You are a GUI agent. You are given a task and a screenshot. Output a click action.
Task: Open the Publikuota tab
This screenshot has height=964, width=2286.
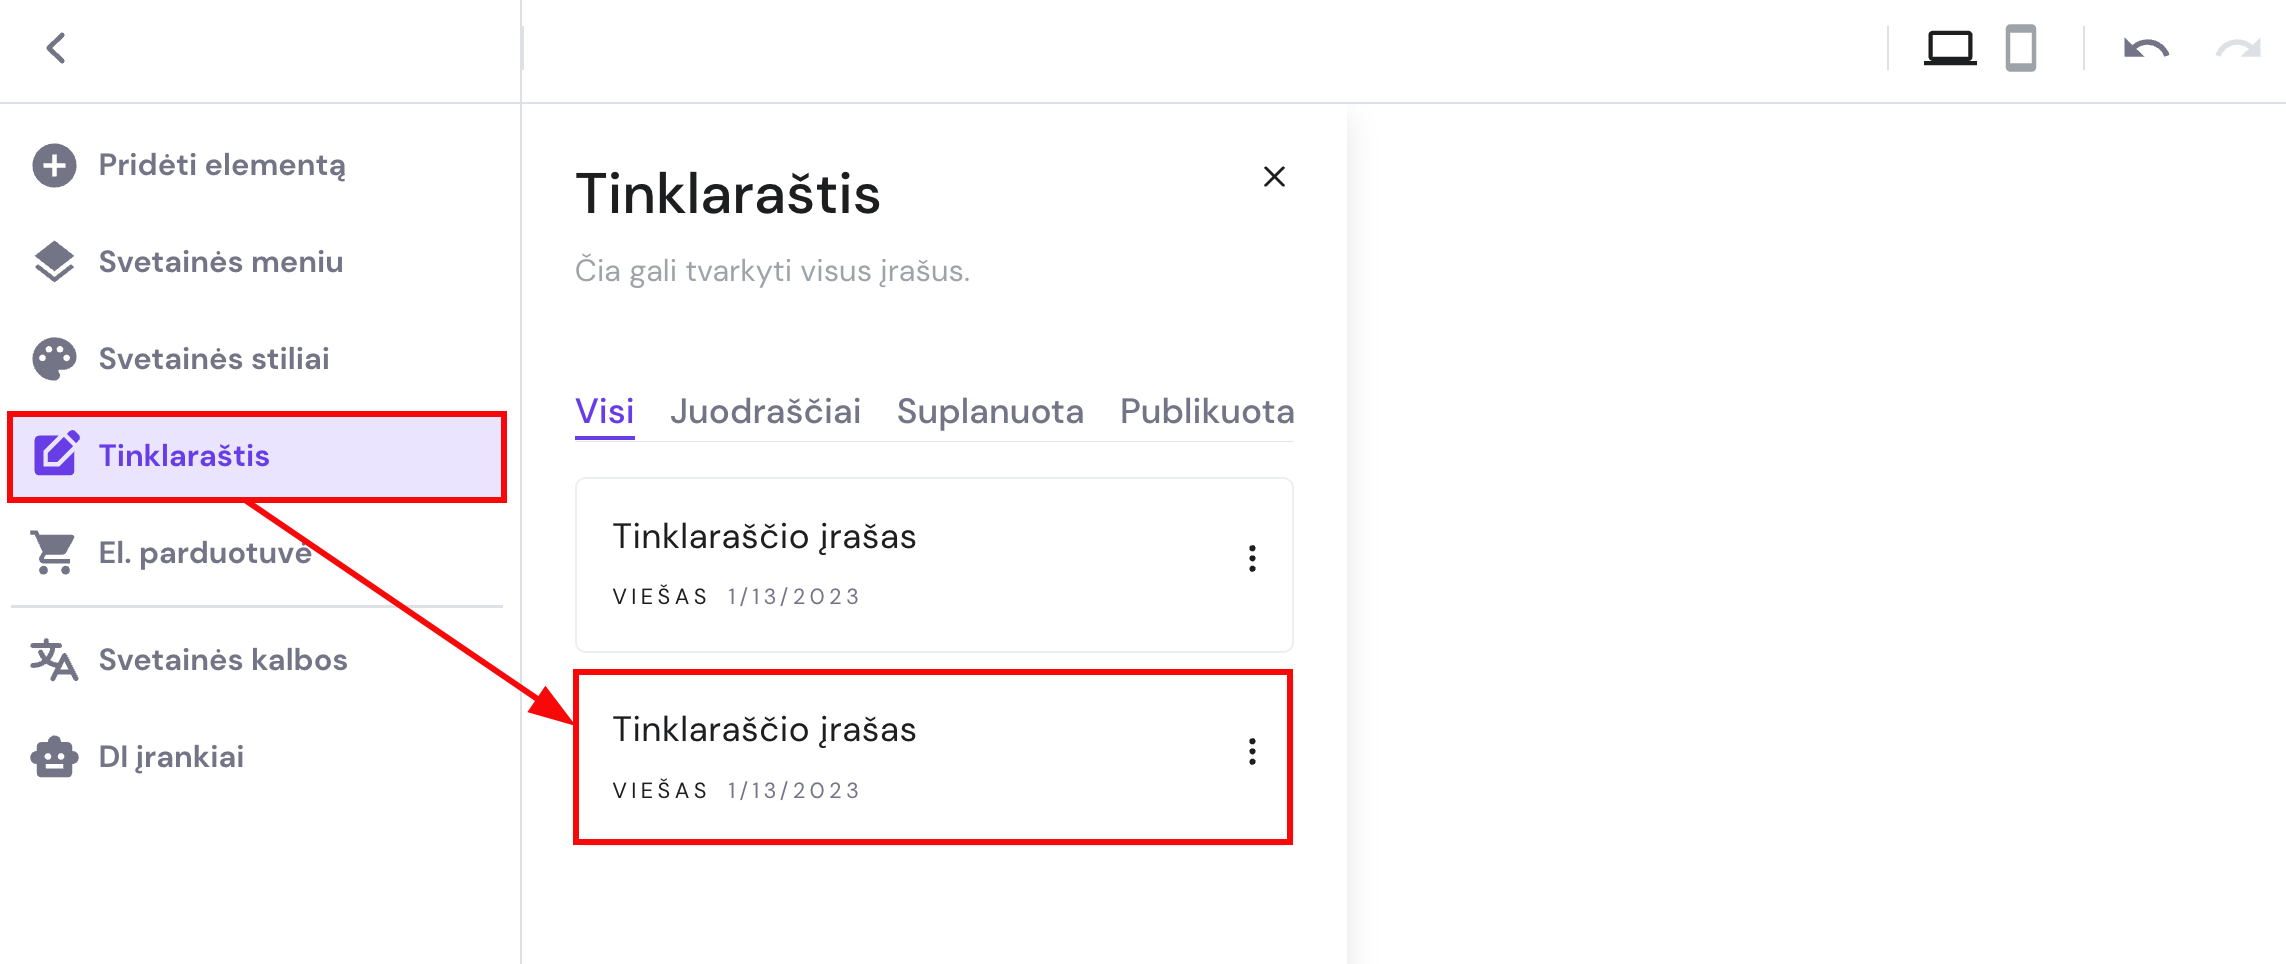(x=1206, y=412)
